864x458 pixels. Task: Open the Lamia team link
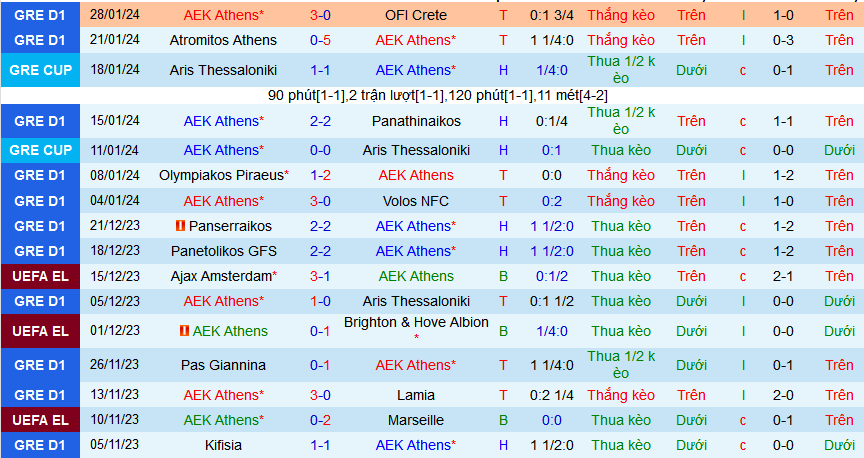tap(416, 395)
